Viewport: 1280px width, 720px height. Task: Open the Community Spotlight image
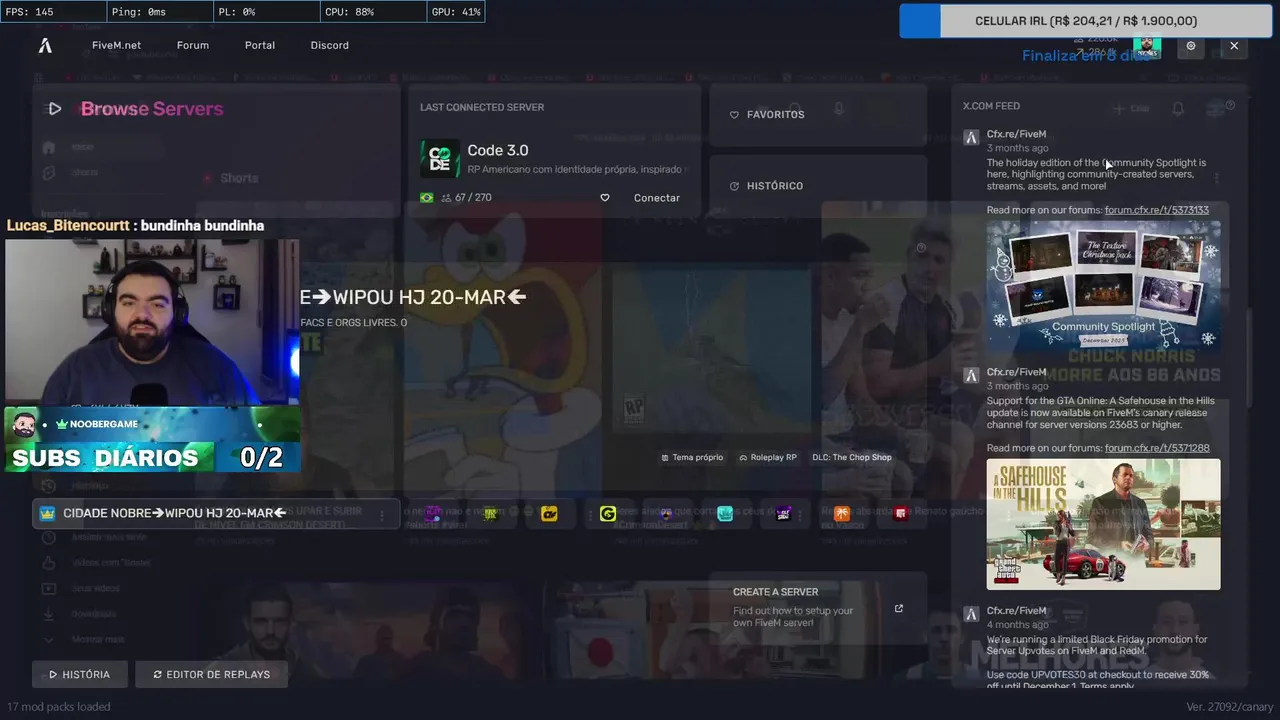(1103, 286)
